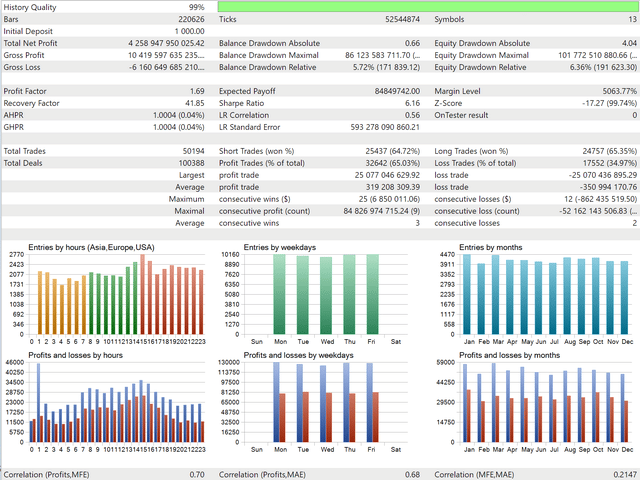Click Fri bar in Entries by weekdays chart
The image size is (640, 480).
pyautogui.click(x=372, y=294)
